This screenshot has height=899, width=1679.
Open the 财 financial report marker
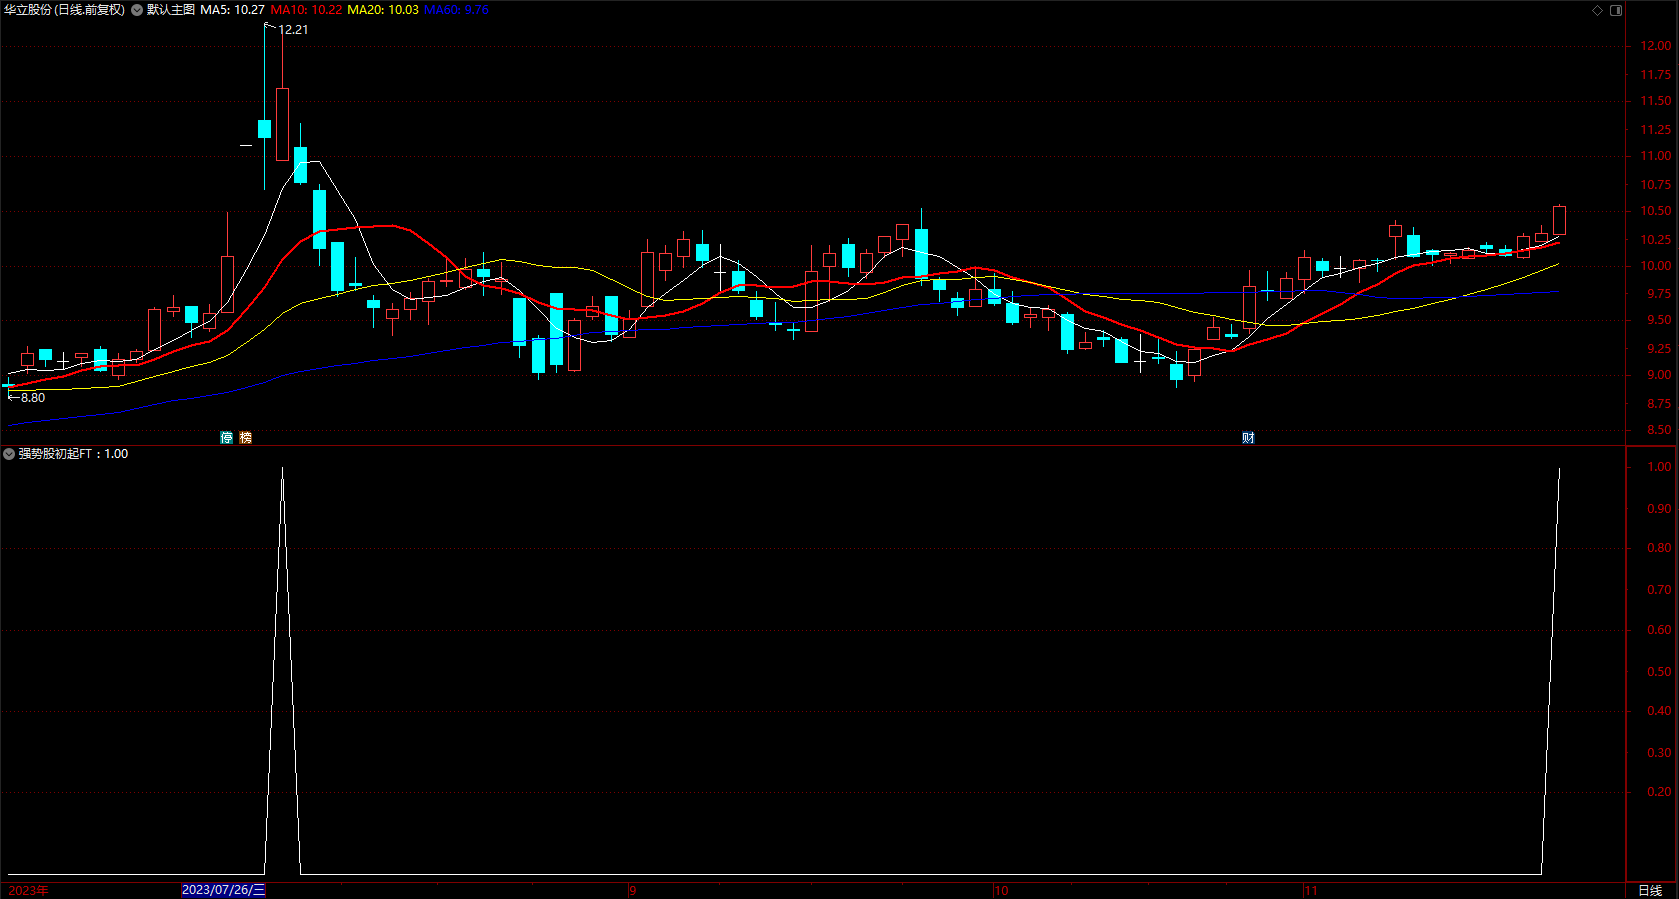1248,438
